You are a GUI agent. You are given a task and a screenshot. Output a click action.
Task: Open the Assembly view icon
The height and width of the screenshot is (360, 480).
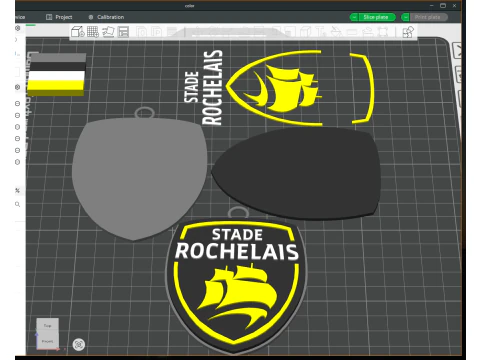pyautogui.click(x=408, y=32)
